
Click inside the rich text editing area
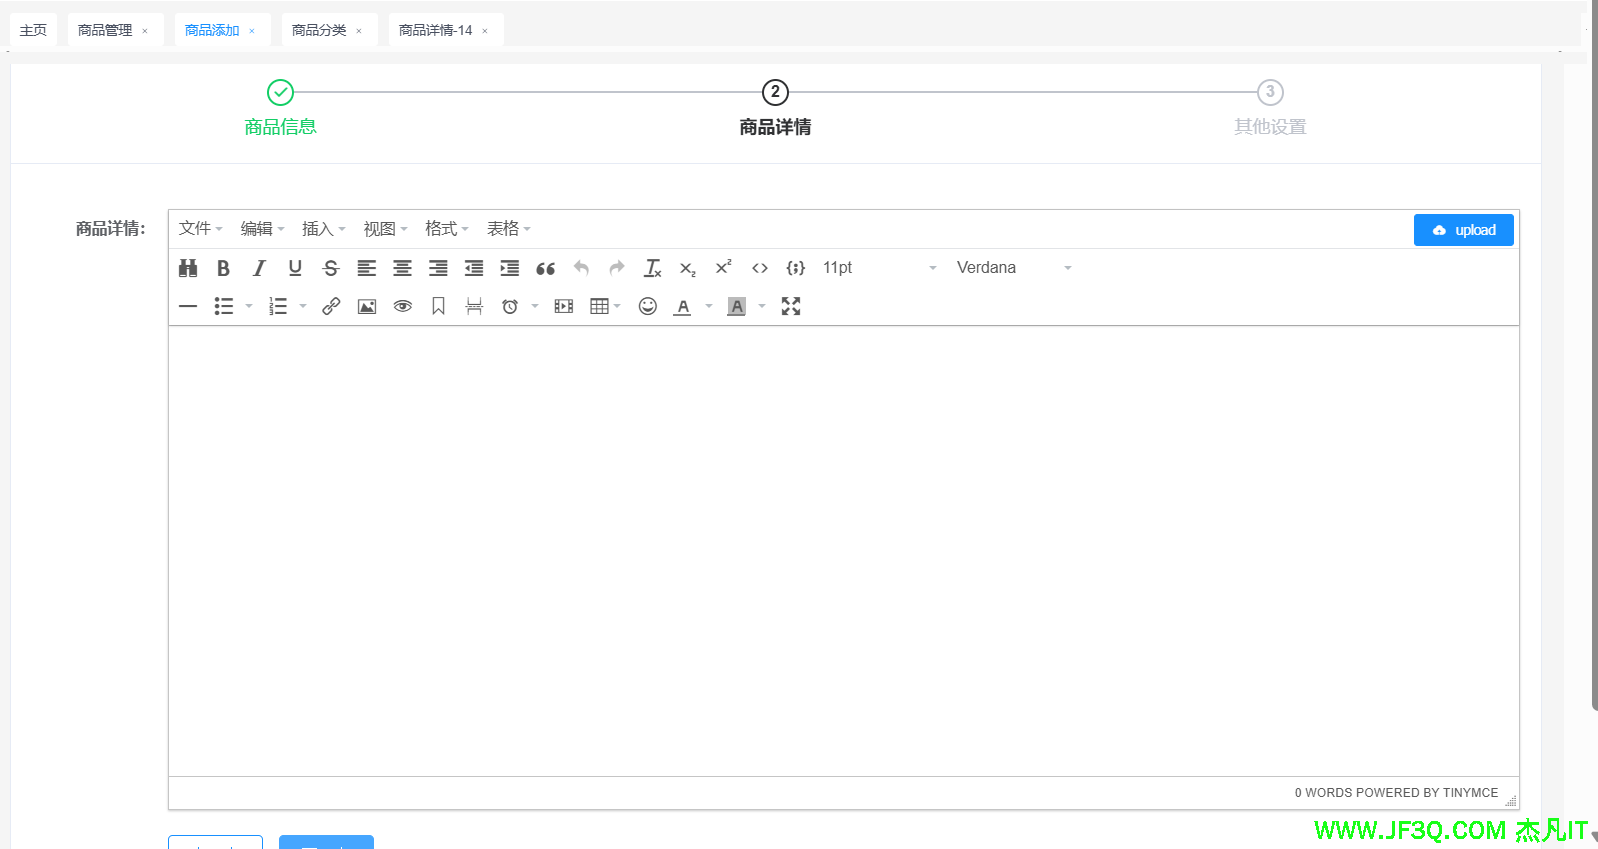pos(843,550)
